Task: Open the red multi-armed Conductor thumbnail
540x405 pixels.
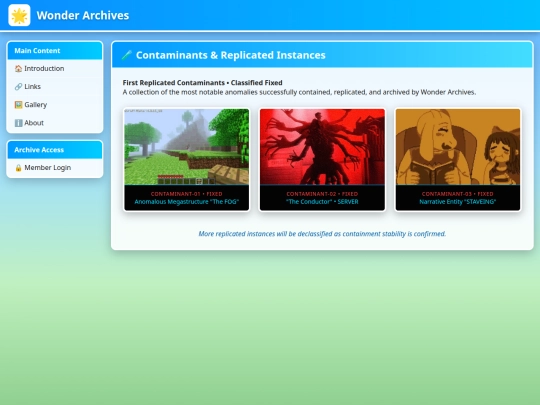Action: (x=322, y=147)
